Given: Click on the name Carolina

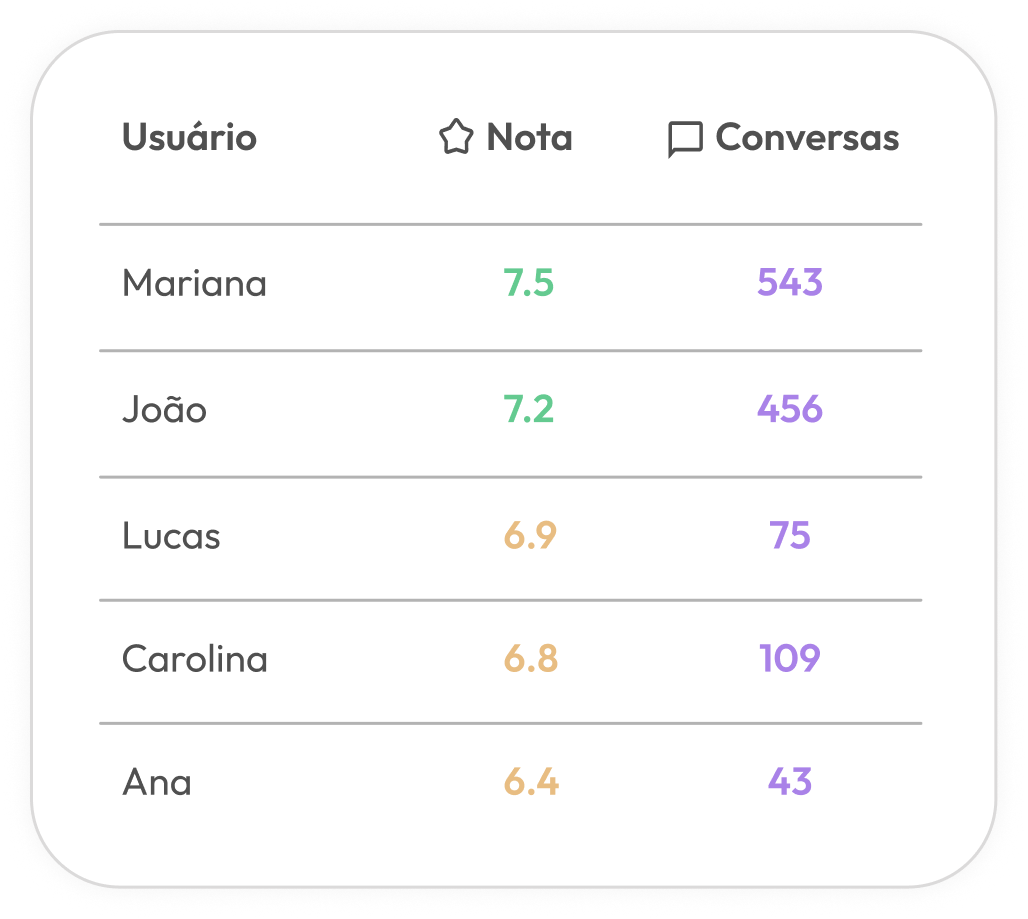Looking at the screenshot, I should (195, 659).
